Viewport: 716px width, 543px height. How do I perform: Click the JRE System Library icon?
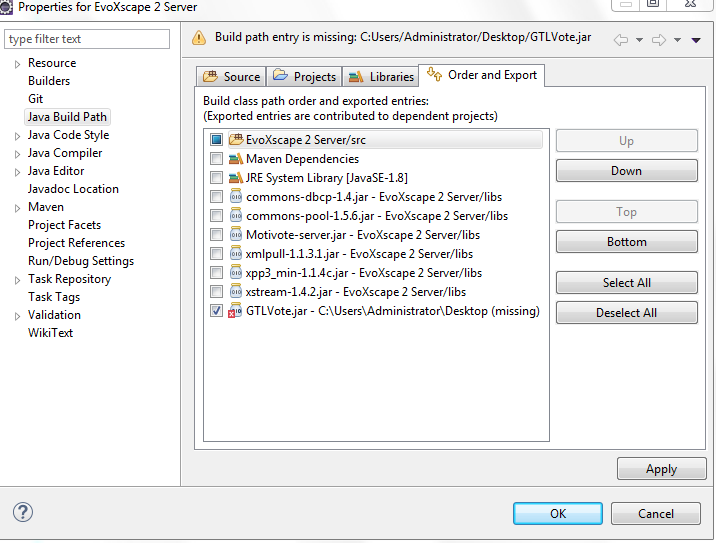[x=236, y=178]
